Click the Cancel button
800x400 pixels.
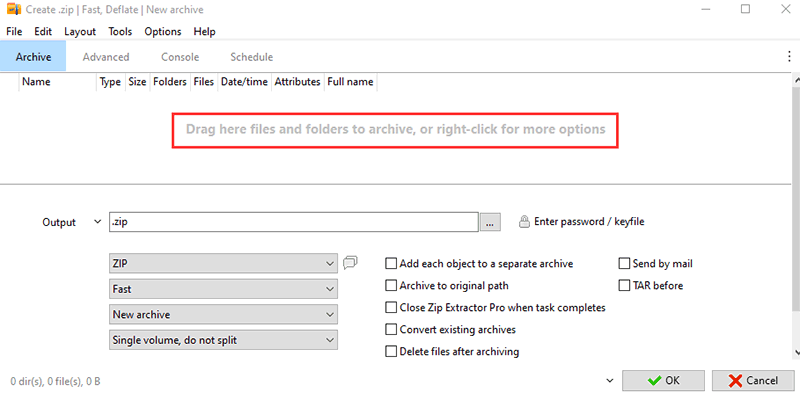(x=753, y=380)
